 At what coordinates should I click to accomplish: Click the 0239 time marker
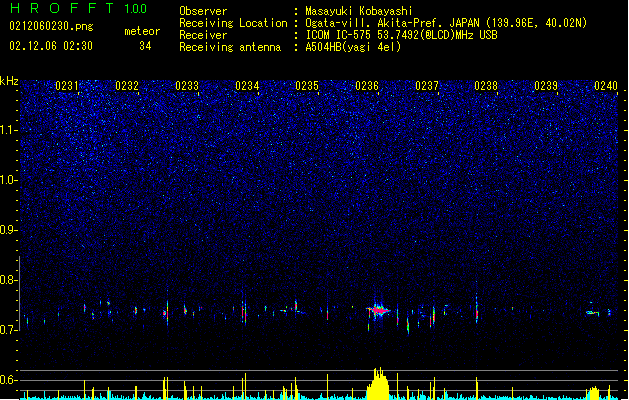pos(546,86)
